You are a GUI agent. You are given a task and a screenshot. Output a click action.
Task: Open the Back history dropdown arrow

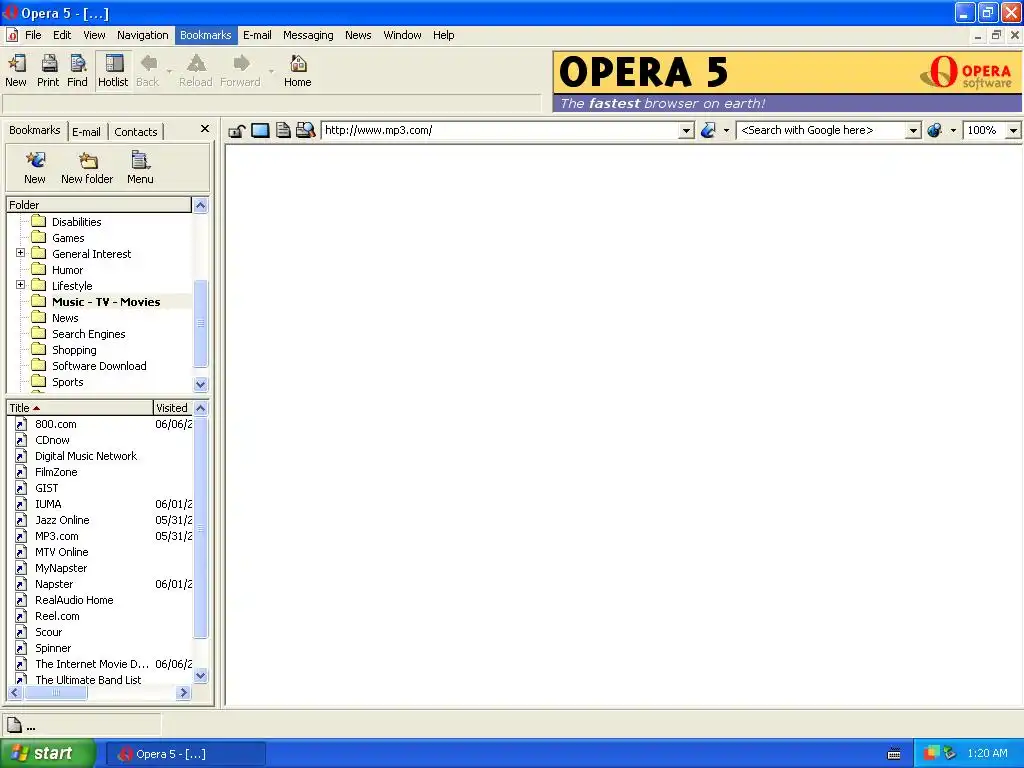coord(169,71)
